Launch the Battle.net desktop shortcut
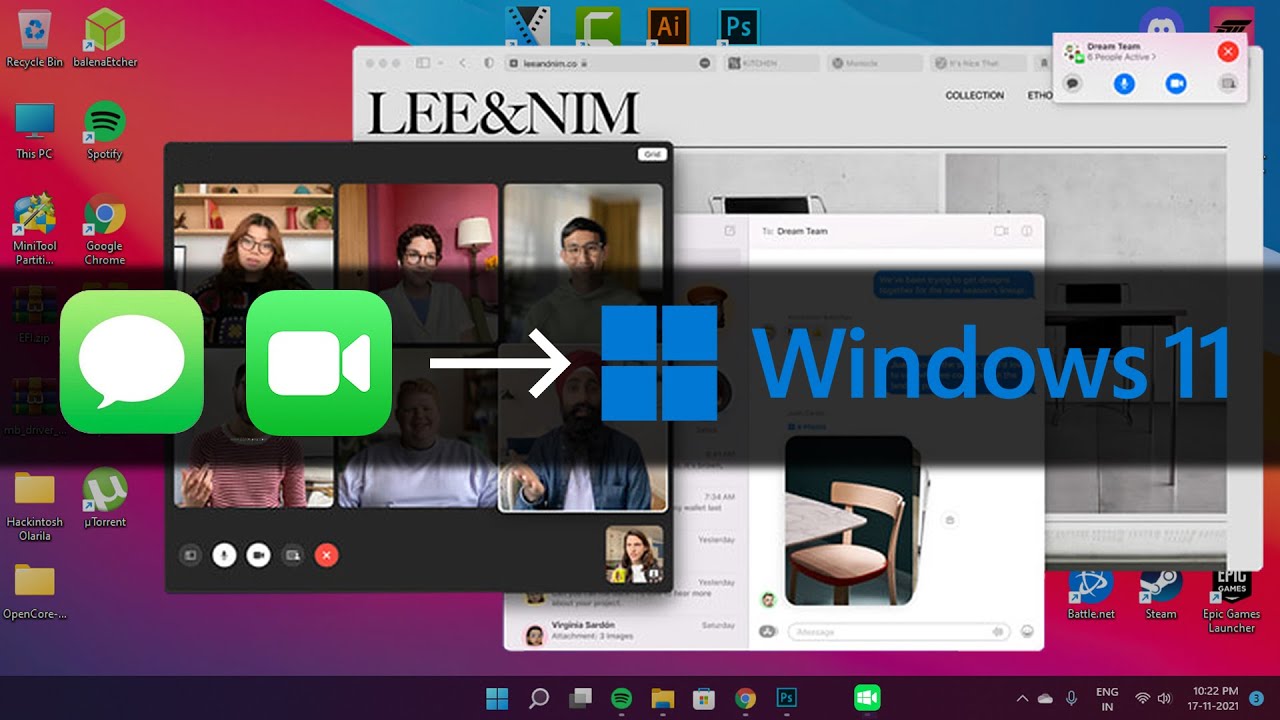This screenshot has height=720, width=1280. click(x=1091, y=594)
